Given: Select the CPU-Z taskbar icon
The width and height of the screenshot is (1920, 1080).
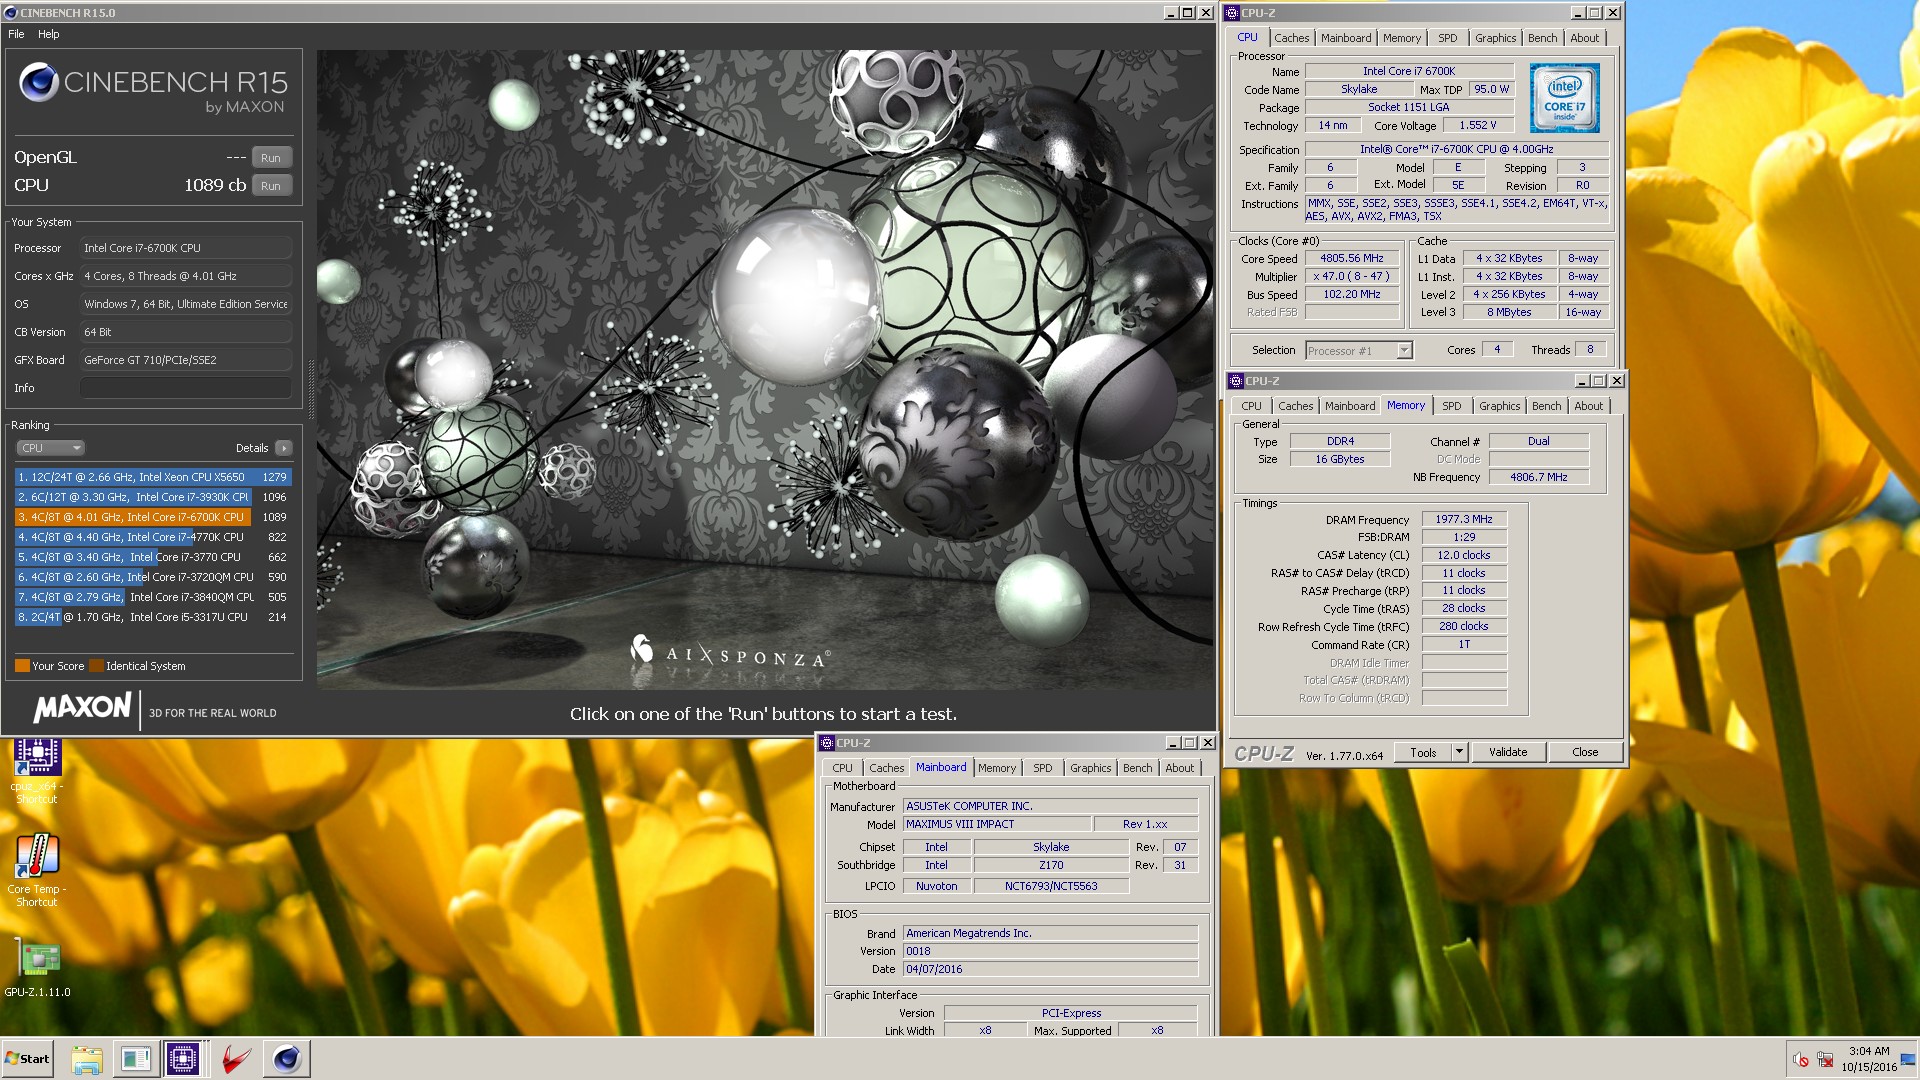Looking at the screenshot, I should 183,1059.
